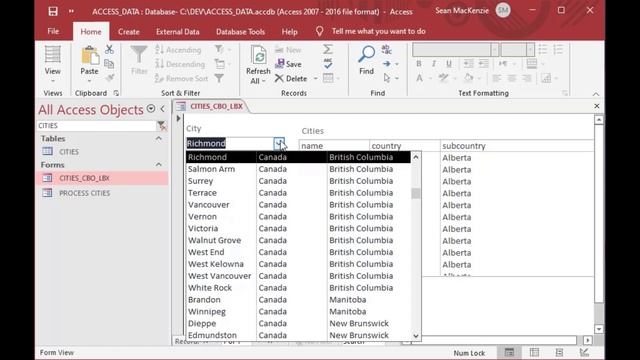Open the CITIES table
640x360 pixels.
click(x=69, y=152)
